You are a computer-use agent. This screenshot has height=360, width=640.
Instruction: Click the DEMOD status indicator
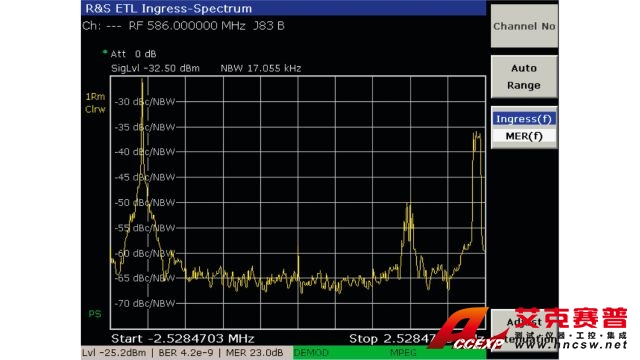click(311, 352)
